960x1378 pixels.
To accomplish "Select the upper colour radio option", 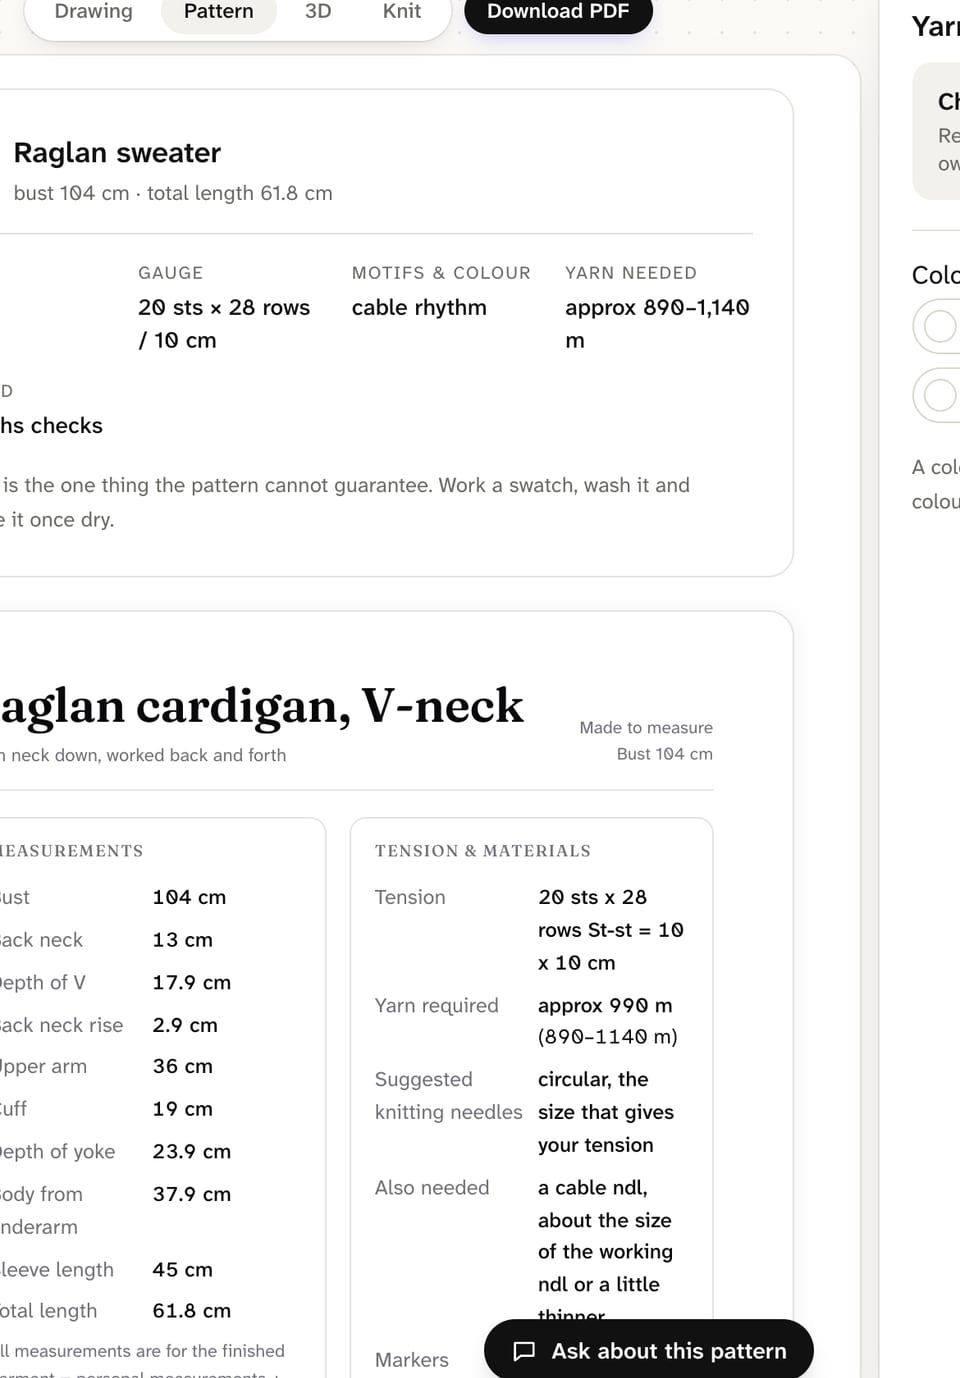I will click(x=940, y=326).
